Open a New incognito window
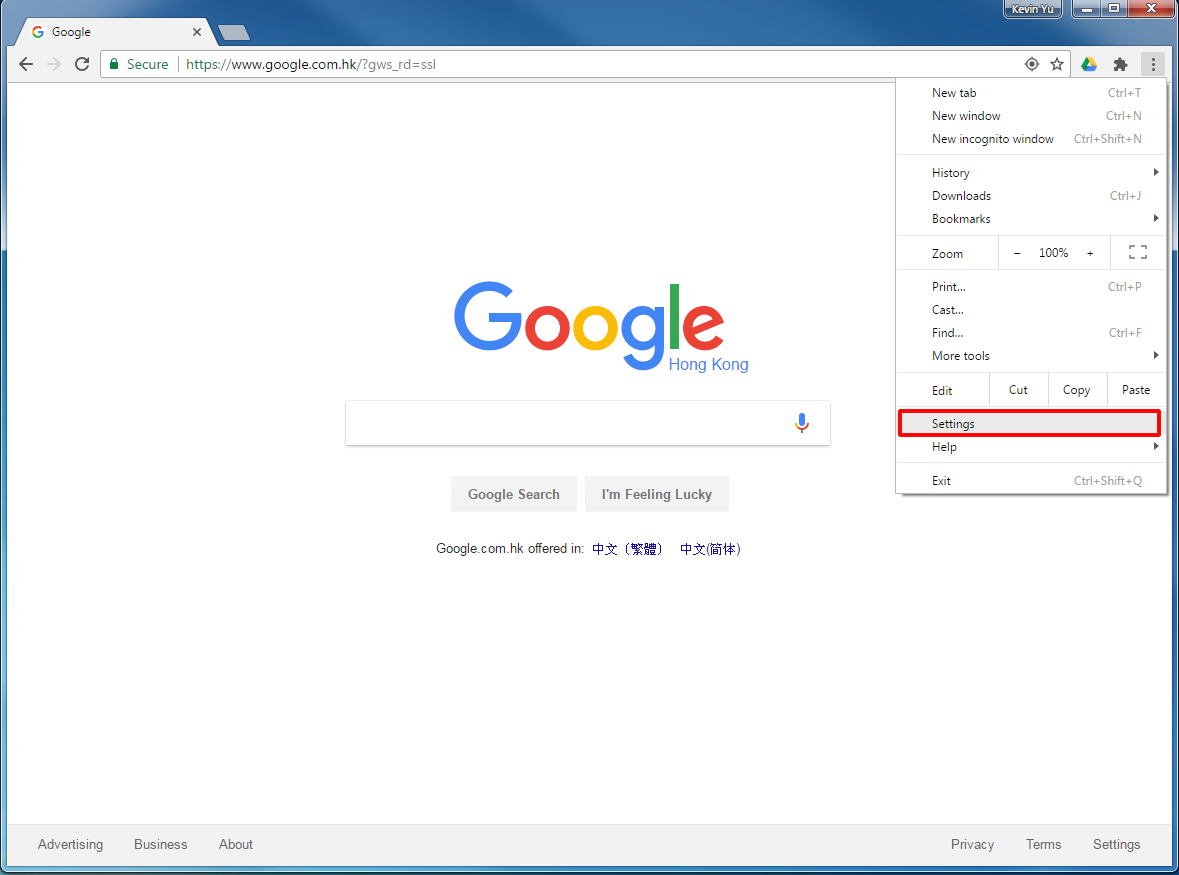The height and width of the screenshot is (875, 1179). click(1031, 138)
